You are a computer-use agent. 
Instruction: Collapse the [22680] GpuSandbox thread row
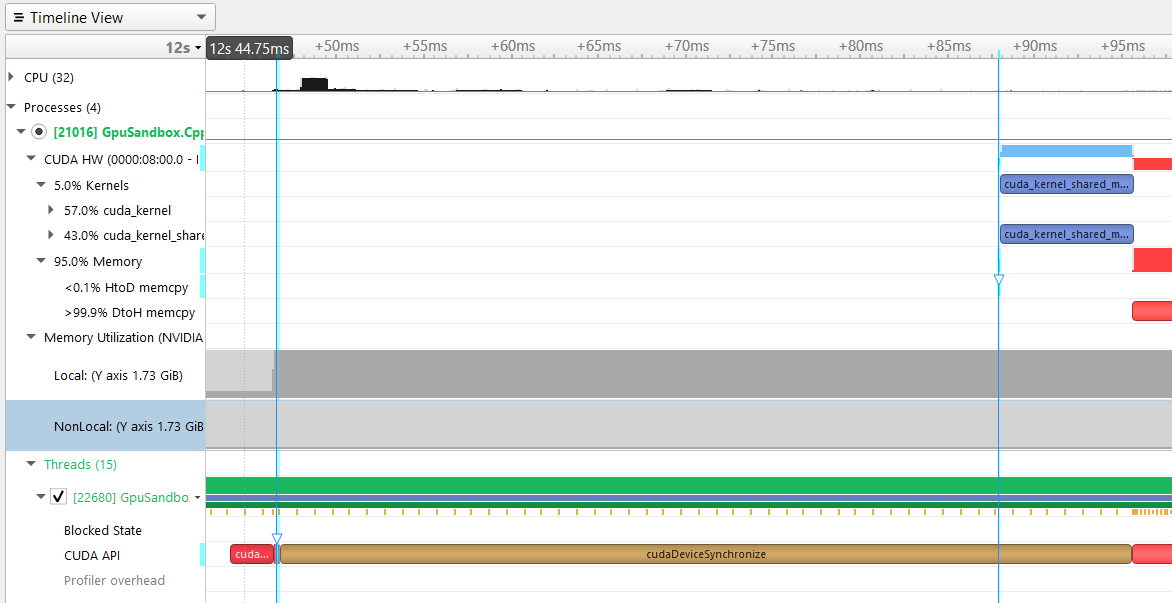pos(41,496)
